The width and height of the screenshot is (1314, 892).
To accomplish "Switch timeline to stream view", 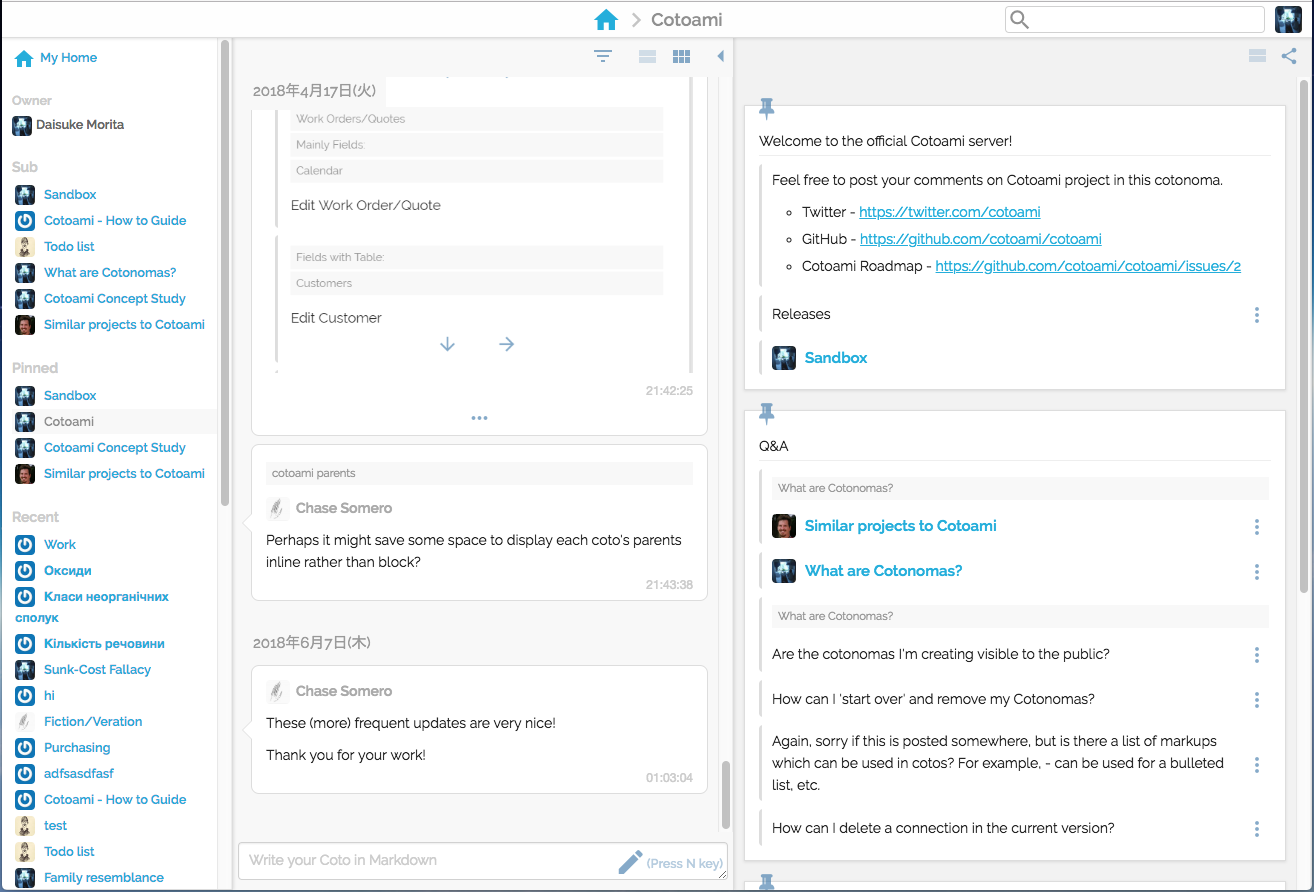I will (647, 57).
